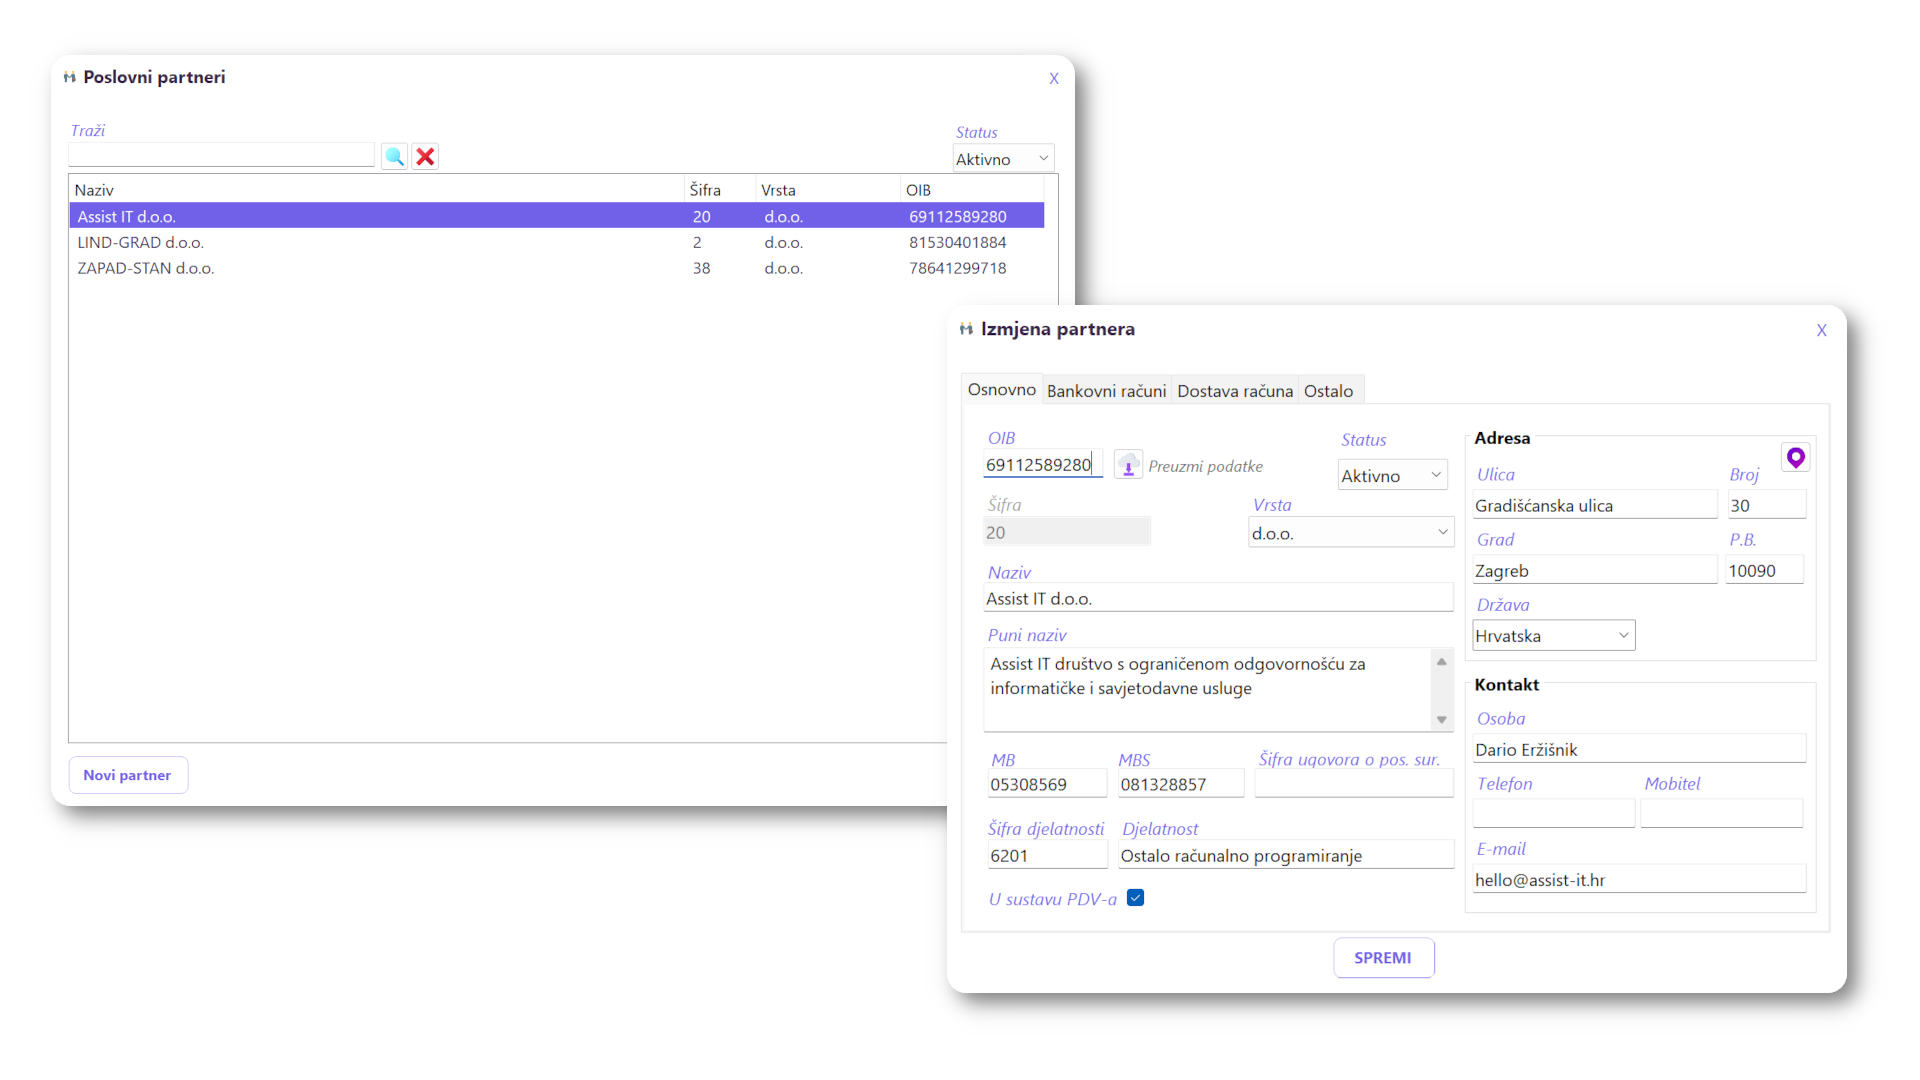Close the Izmjena partnera dialog
Screen dimensions: 1920x1080
pyautogui.click(x=1821, y=331)
